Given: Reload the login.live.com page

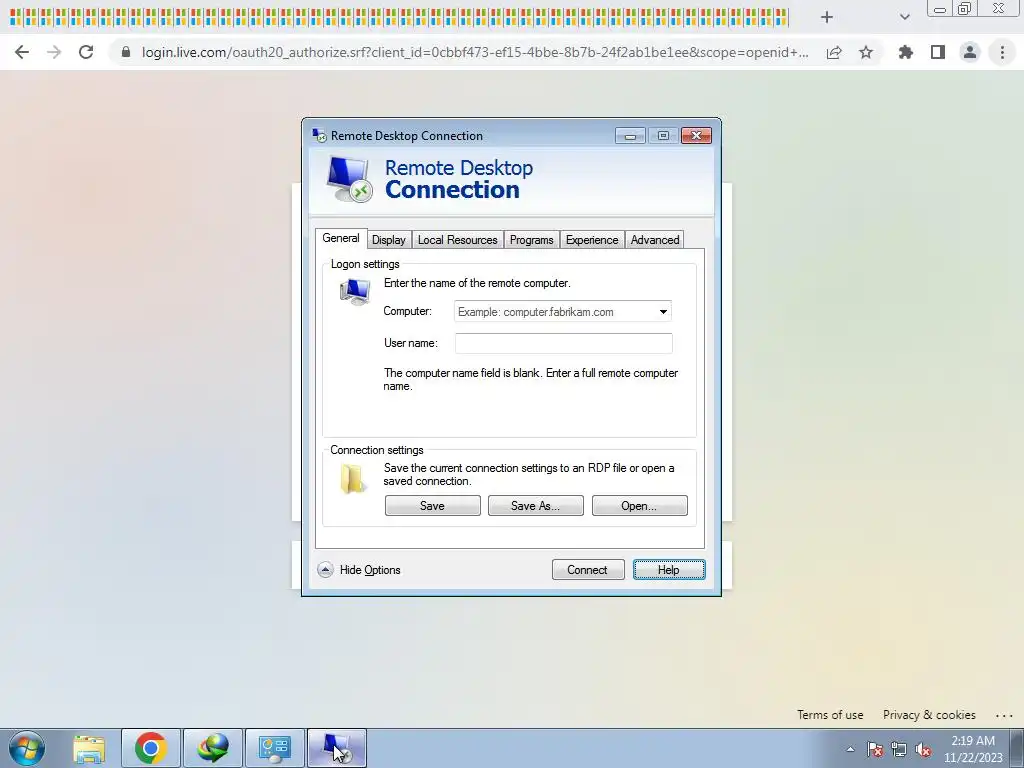Looking at the screenshot, I should coord(86,52).
